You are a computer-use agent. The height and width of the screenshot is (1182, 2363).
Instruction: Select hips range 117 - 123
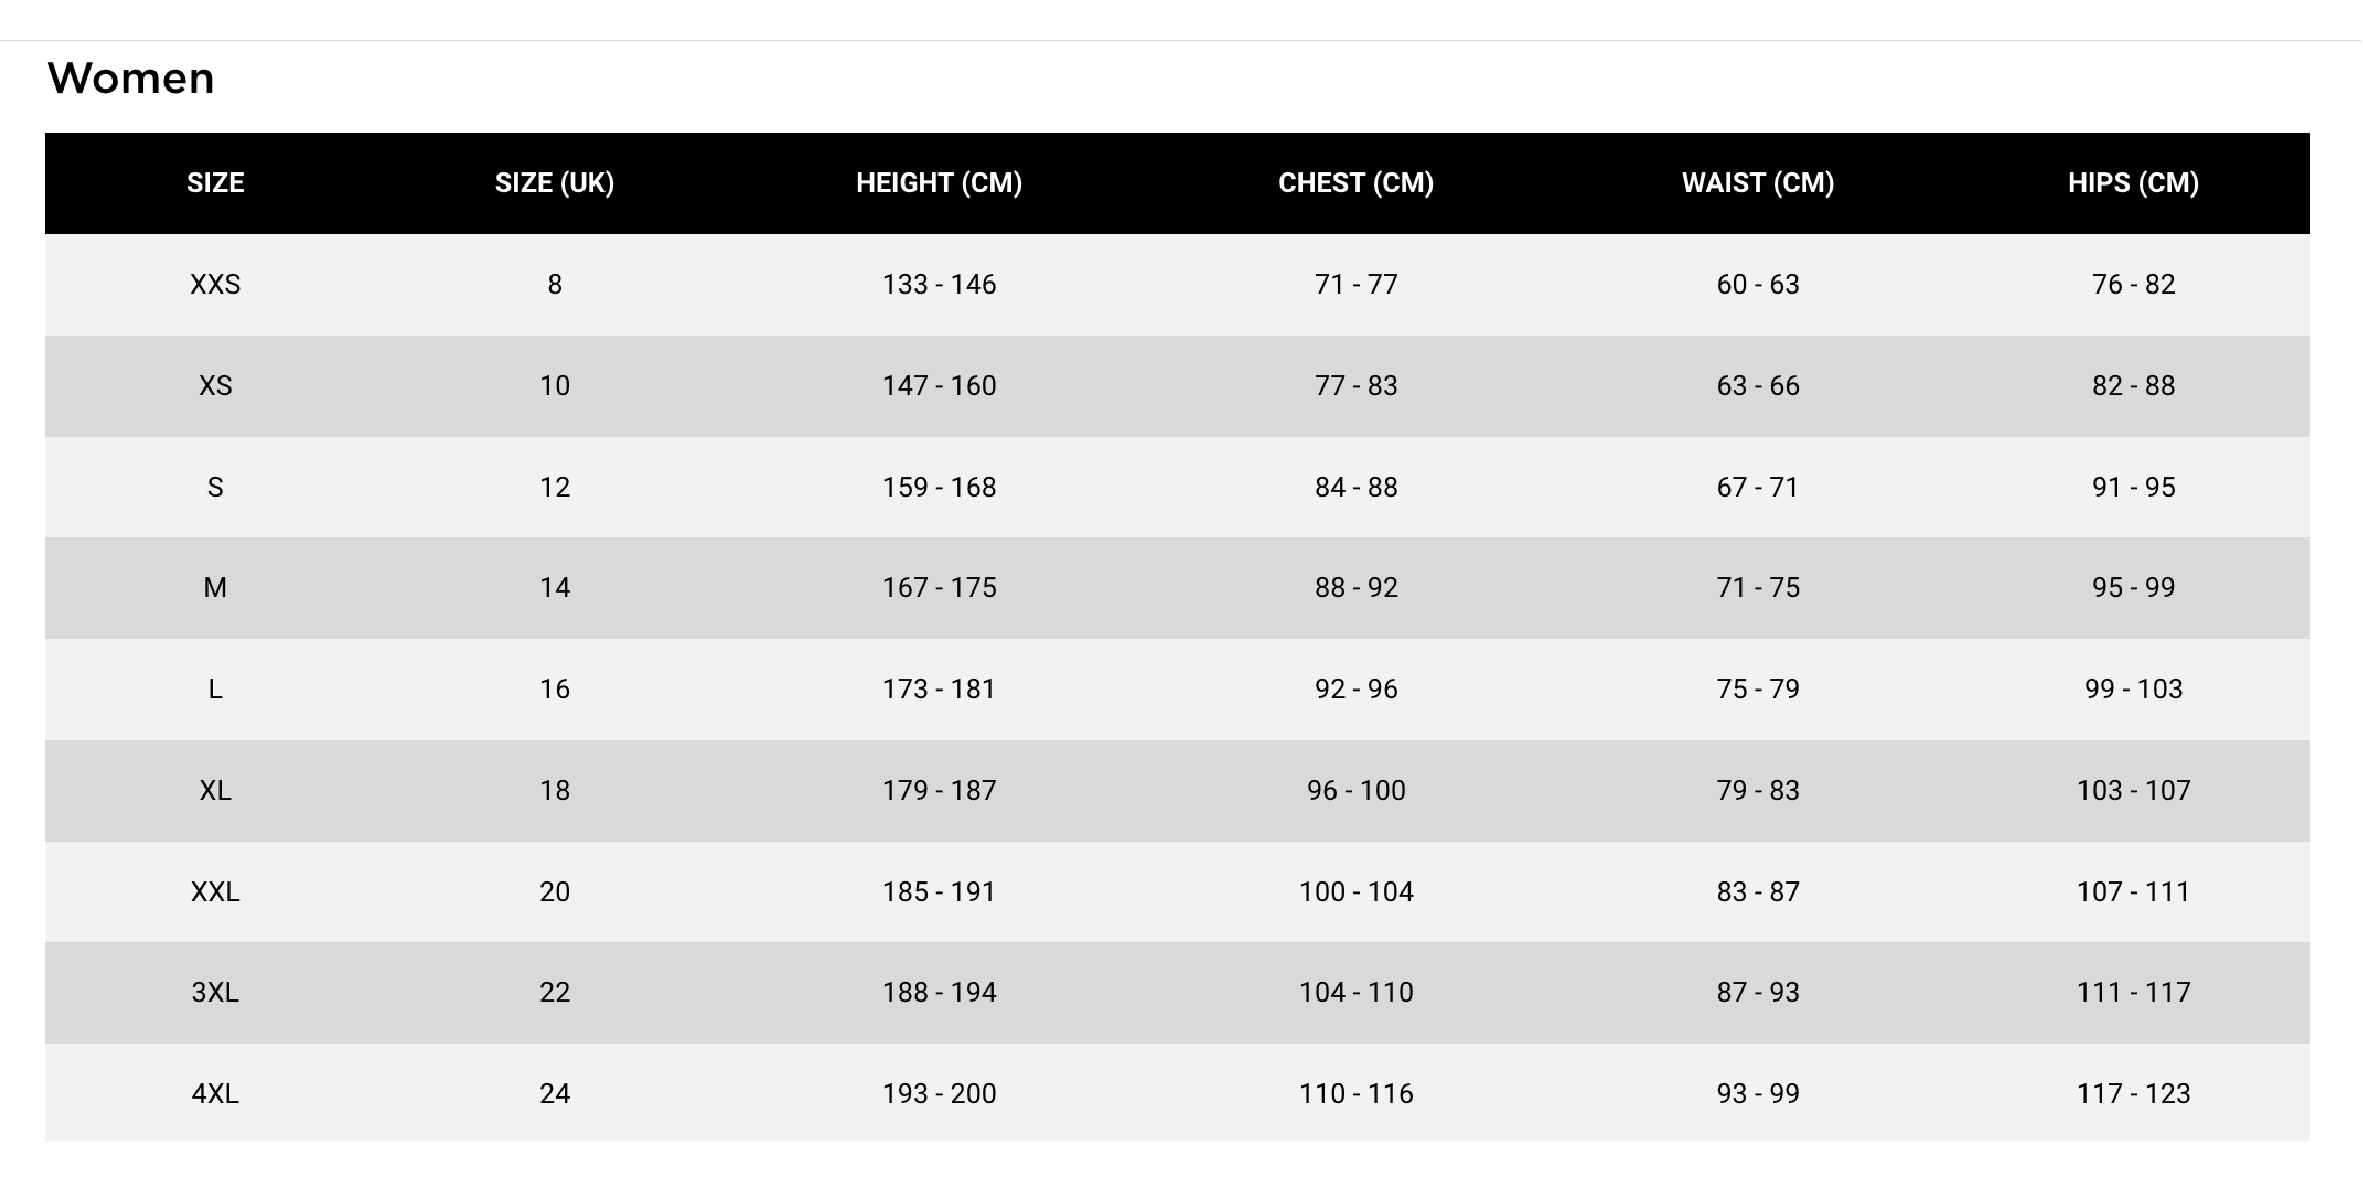click(2133, 1094)
